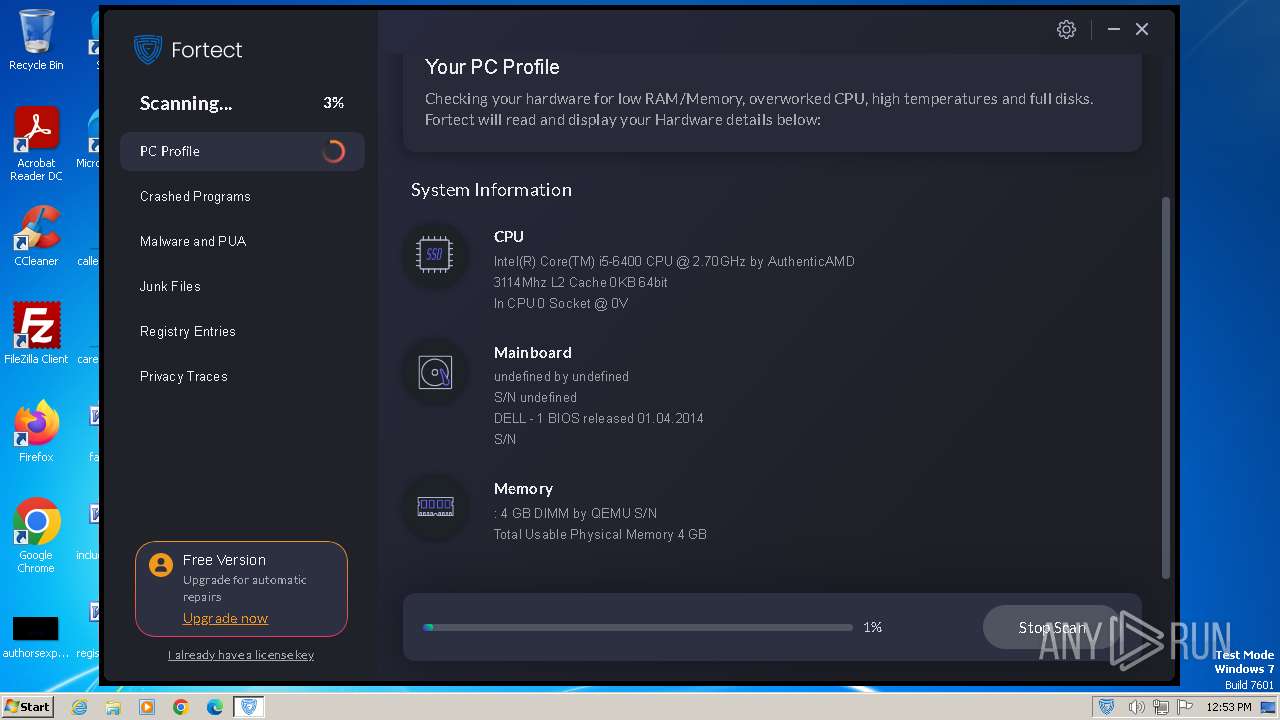Click the 12:53 PM taskbar clock

[x=1228, y=707]
